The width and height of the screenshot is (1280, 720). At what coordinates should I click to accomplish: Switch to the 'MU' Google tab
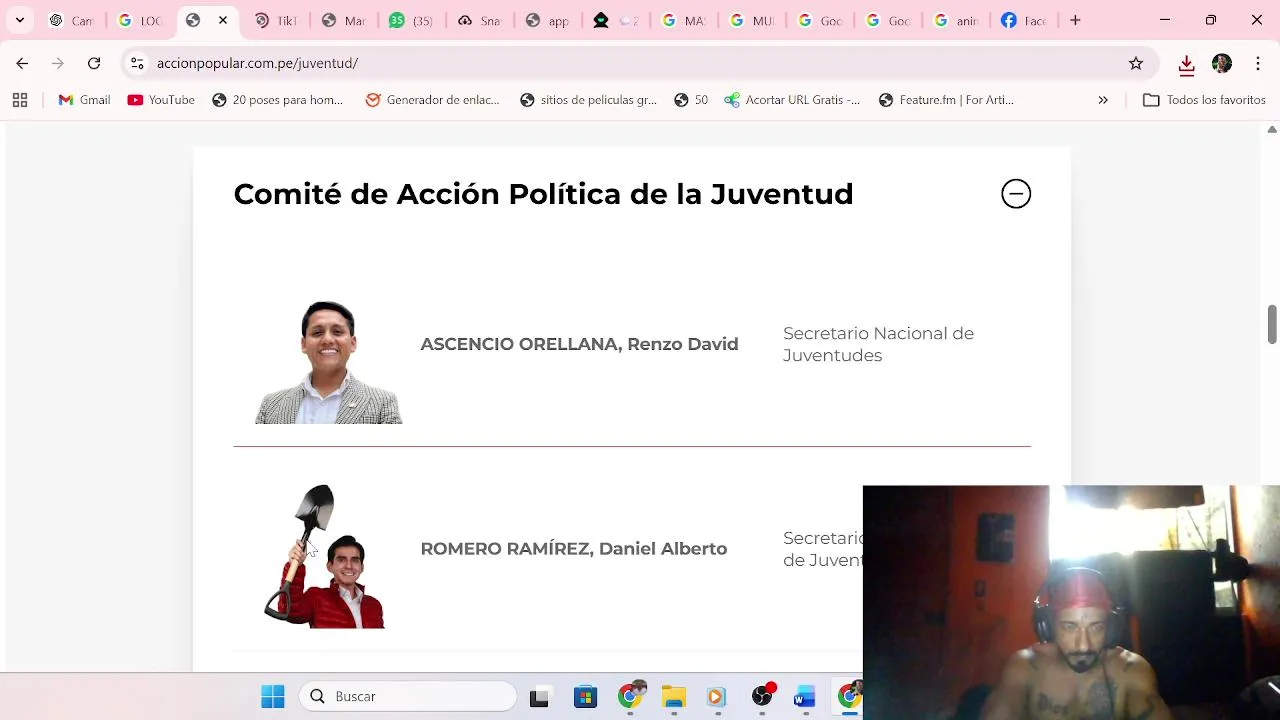pyautogui.click(x=751, y=20)
